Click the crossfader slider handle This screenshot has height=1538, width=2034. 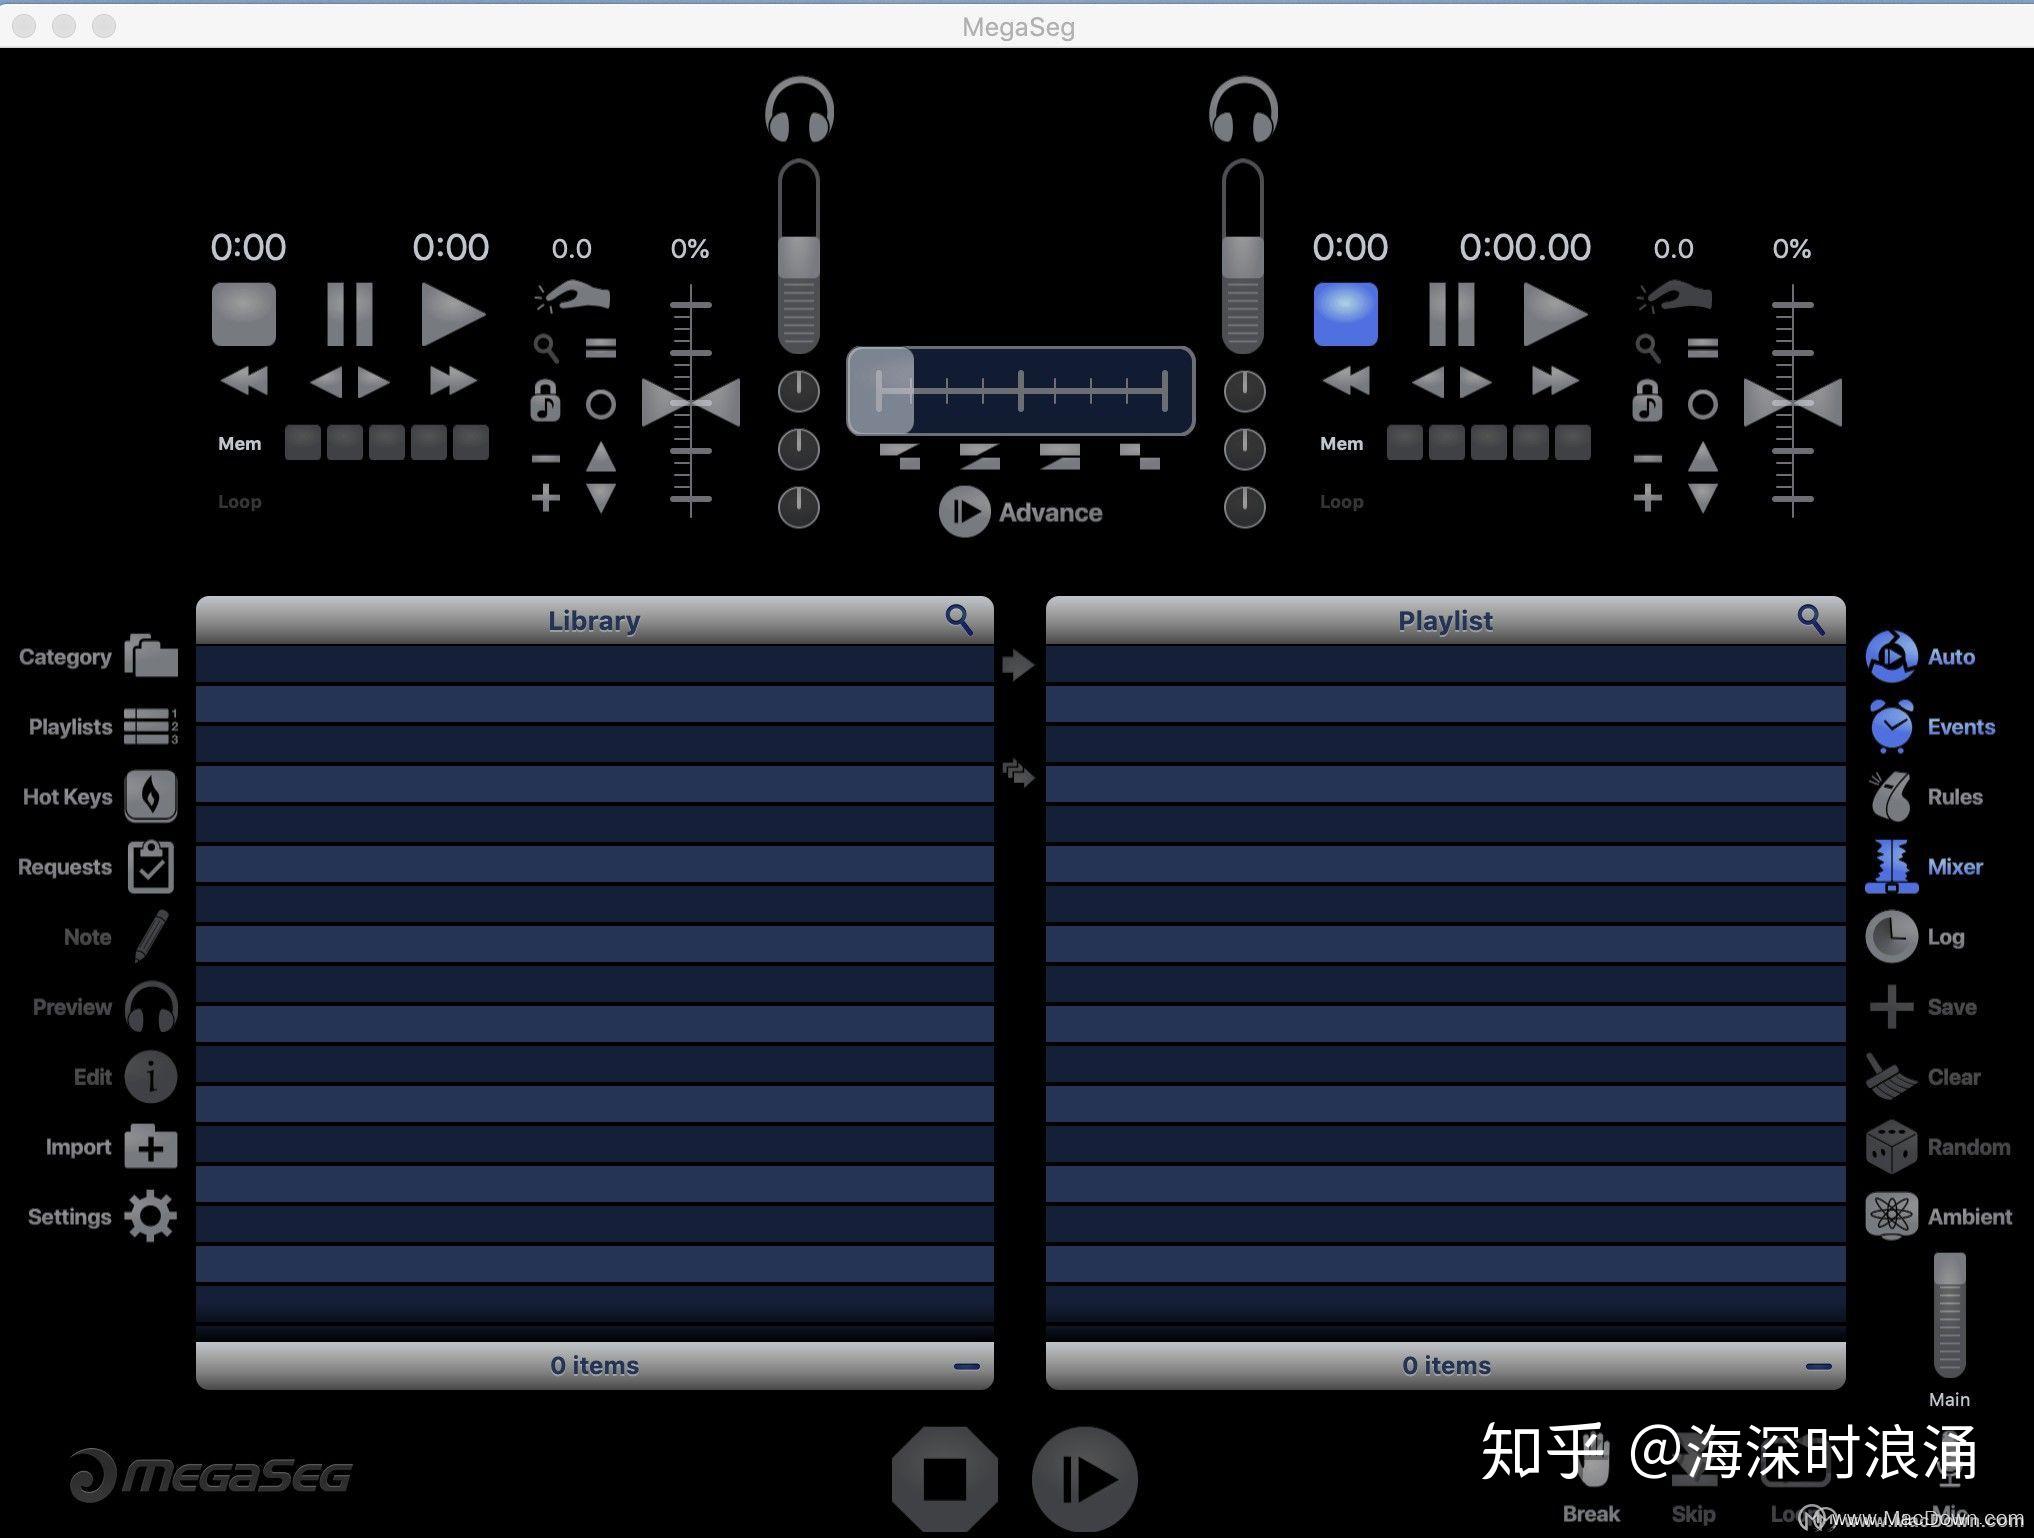coord(881,390)
